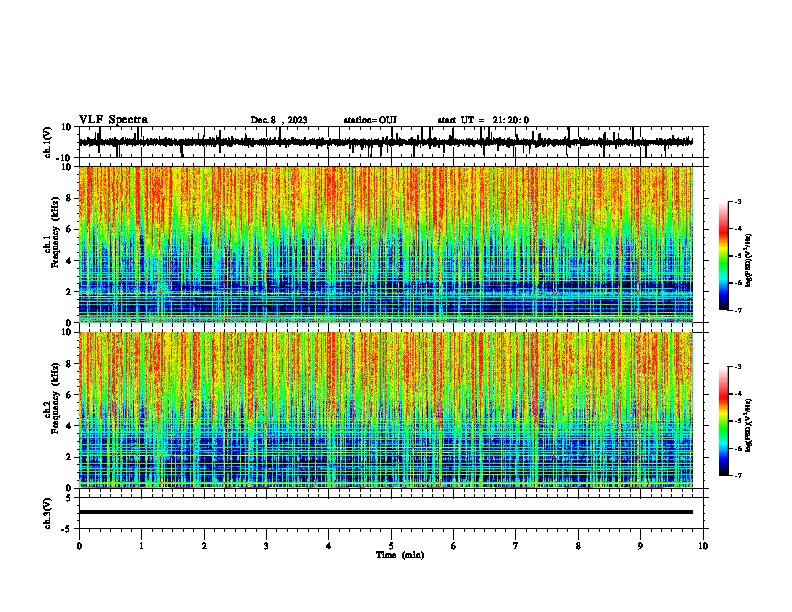The image size is (792, 612).
Task: Click the "4" kHz tick of ch.2 spectrogram
Action: pyautogui.click(x=69, y=426)
